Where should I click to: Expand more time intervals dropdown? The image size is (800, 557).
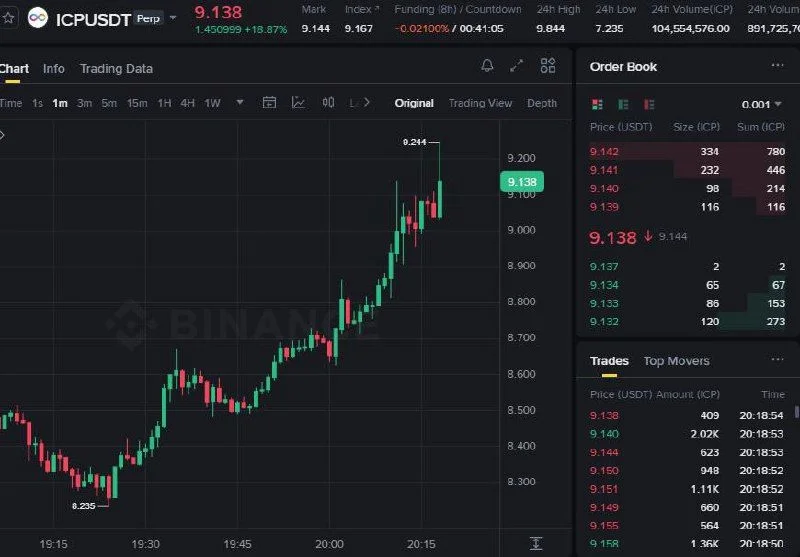(240, 103)
